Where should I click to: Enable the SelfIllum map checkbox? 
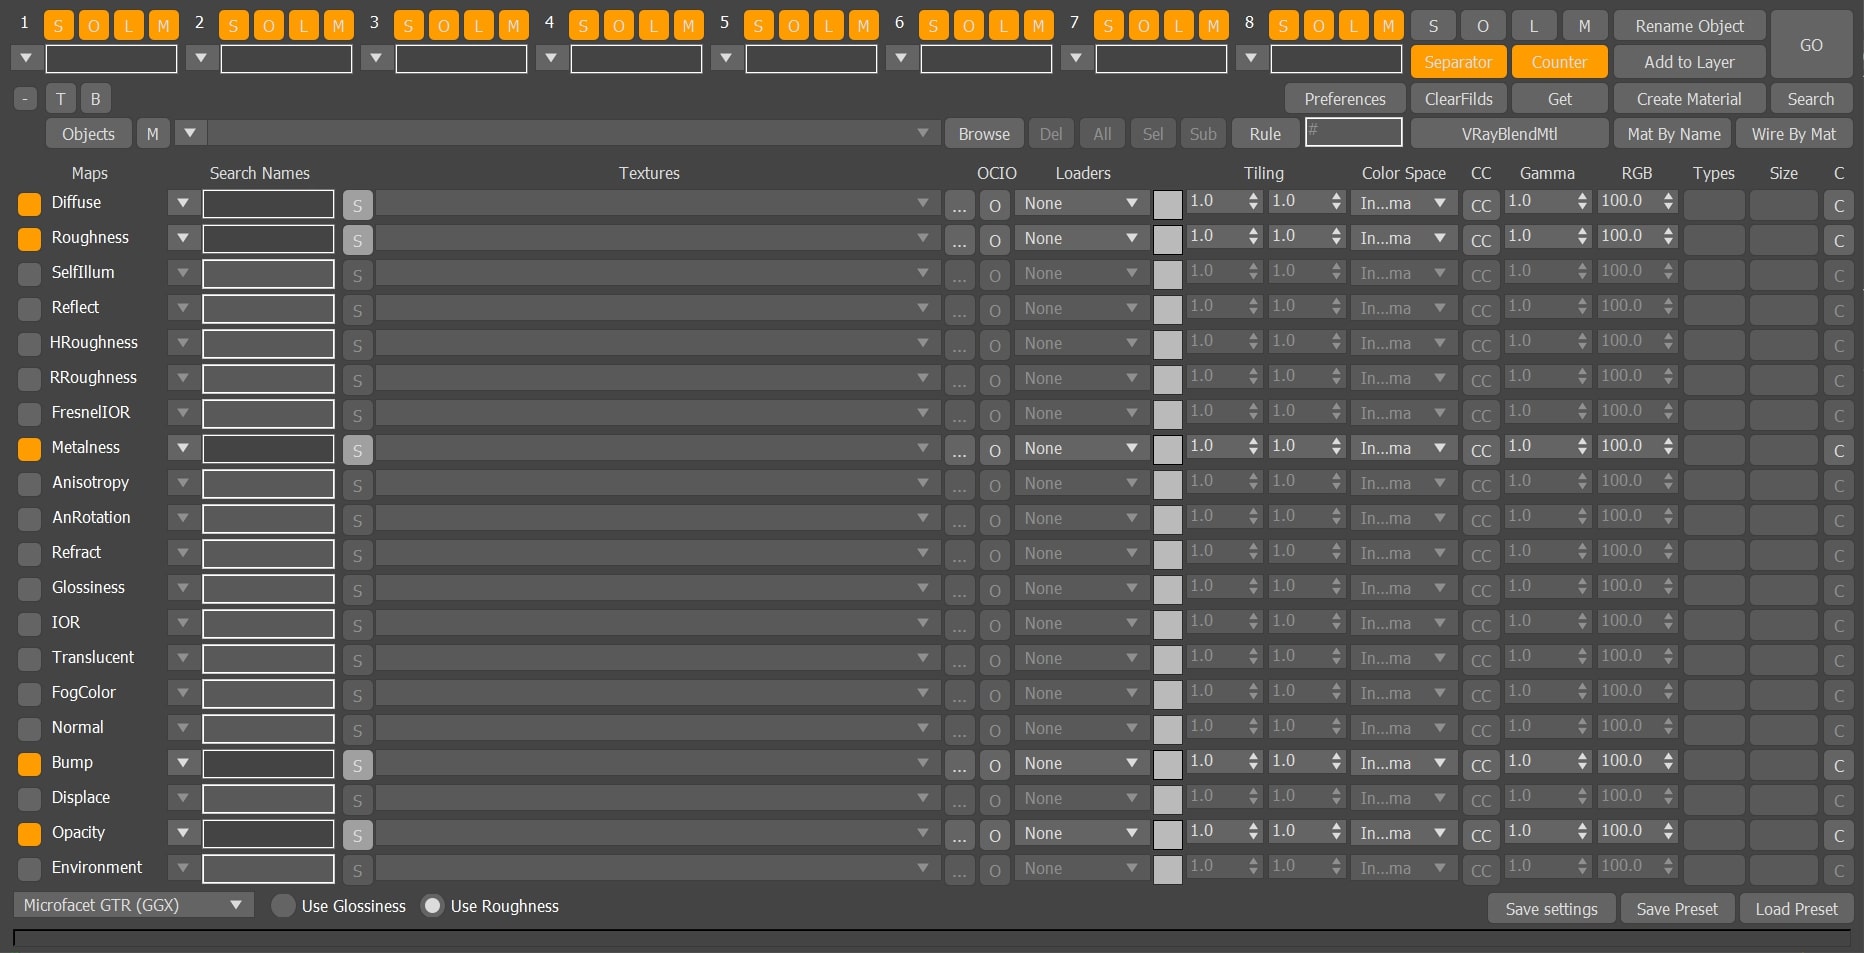[x=30, y=274]
